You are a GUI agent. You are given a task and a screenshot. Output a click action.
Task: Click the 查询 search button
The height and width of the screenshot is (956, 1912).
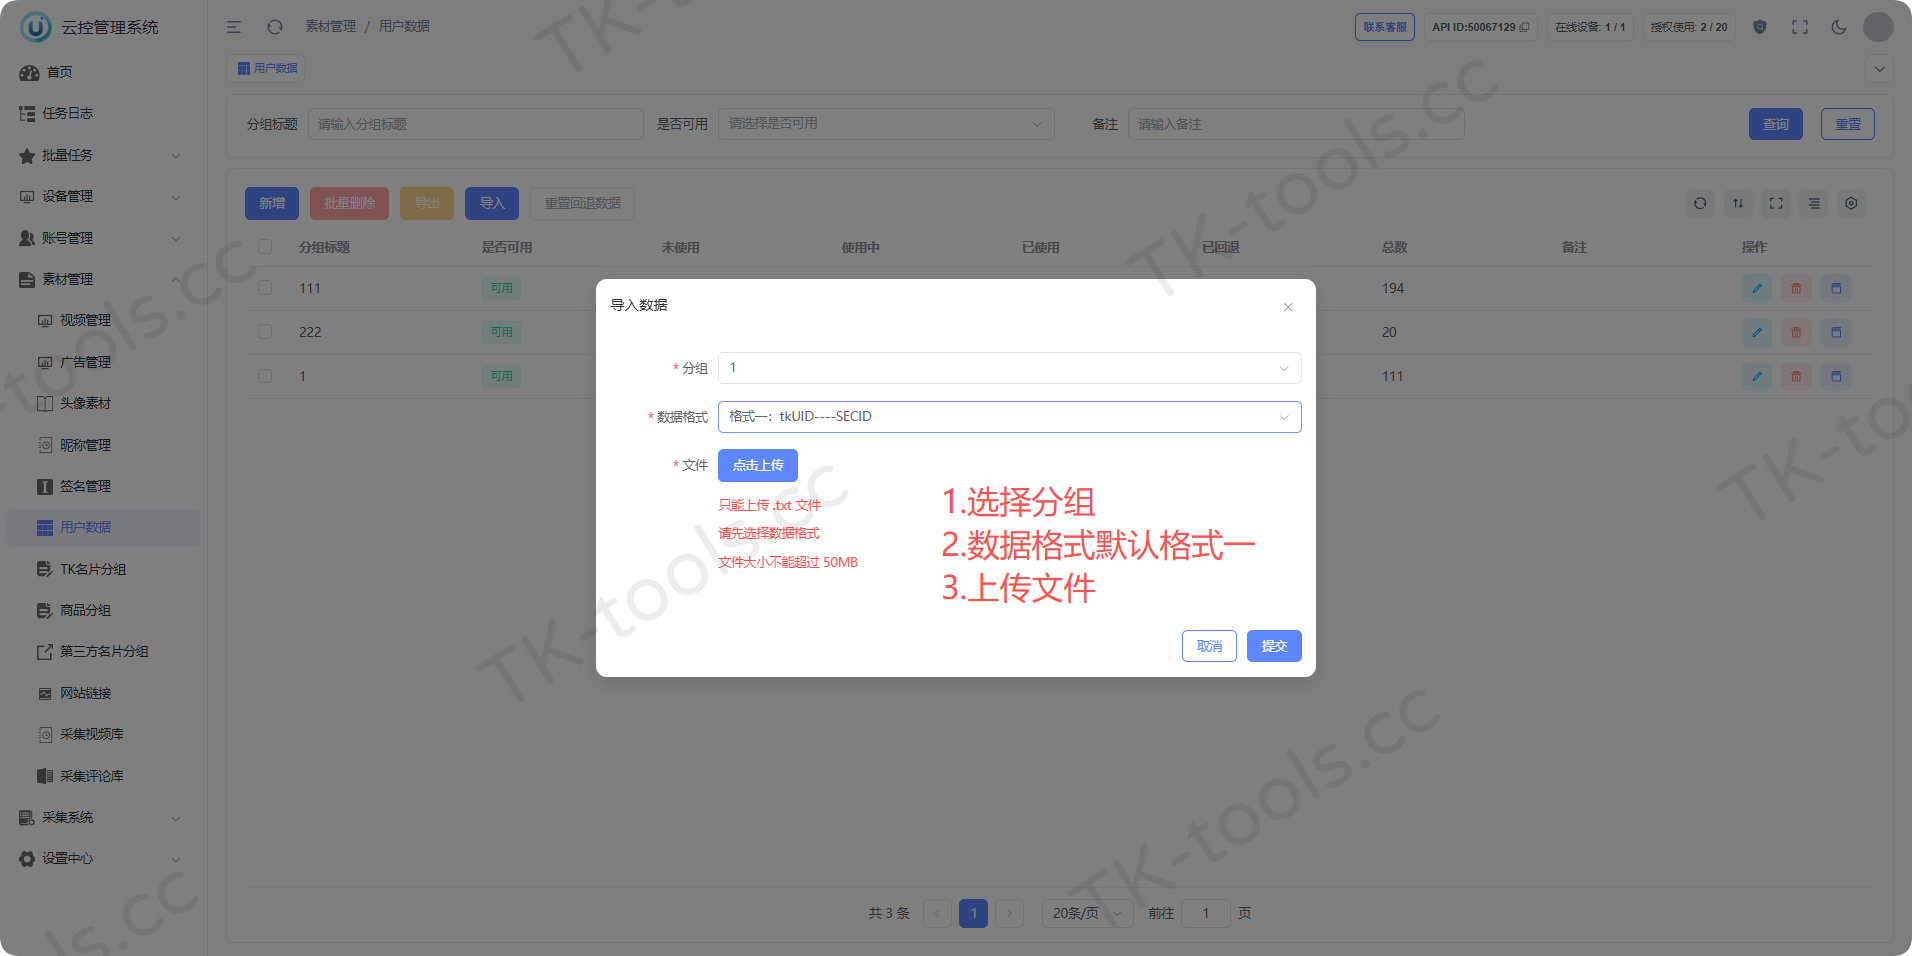1776,124
